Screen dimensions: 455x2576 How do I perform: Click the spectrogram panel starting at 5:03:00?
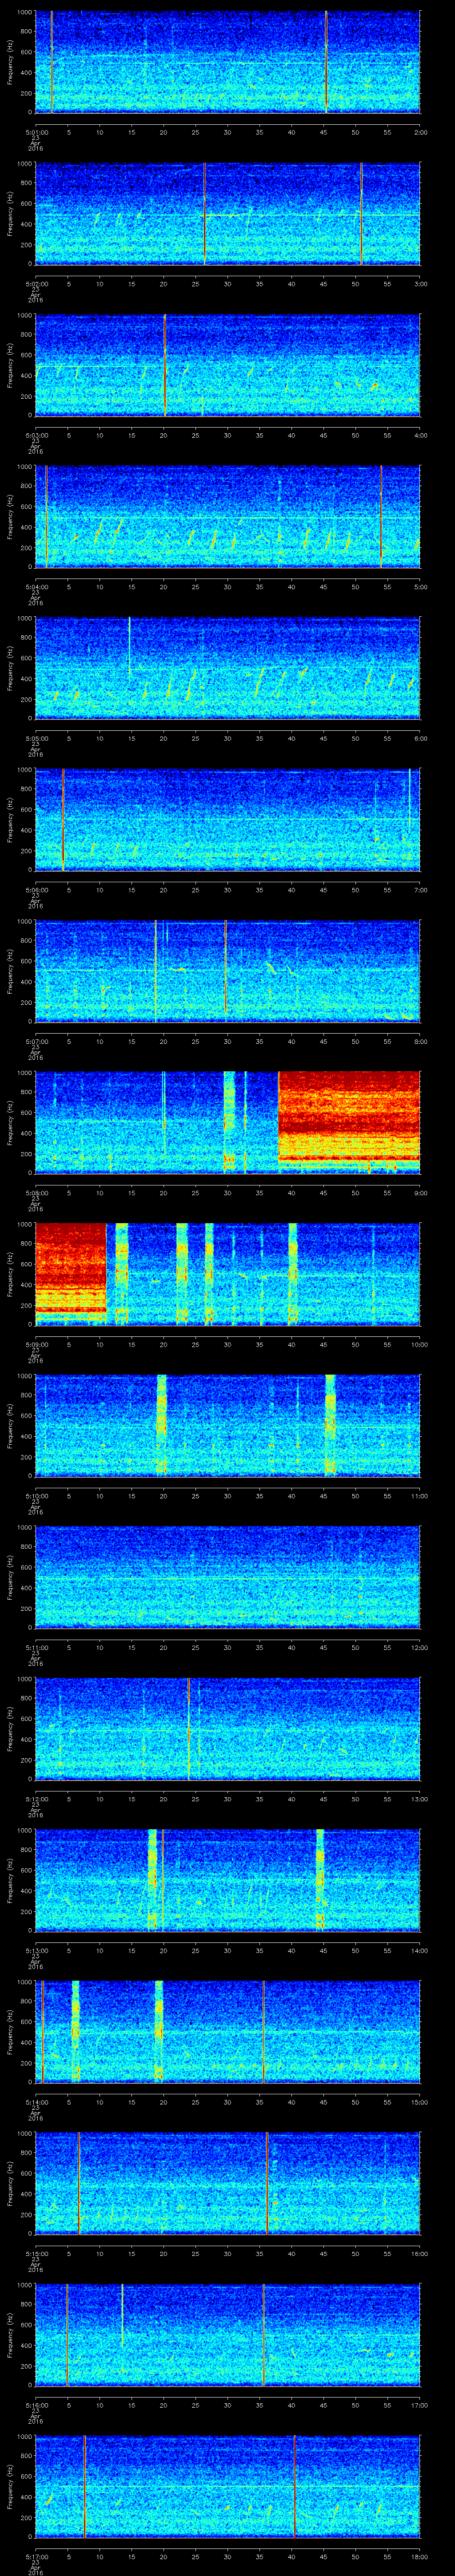pyautogui.click(x=228, y=365)
